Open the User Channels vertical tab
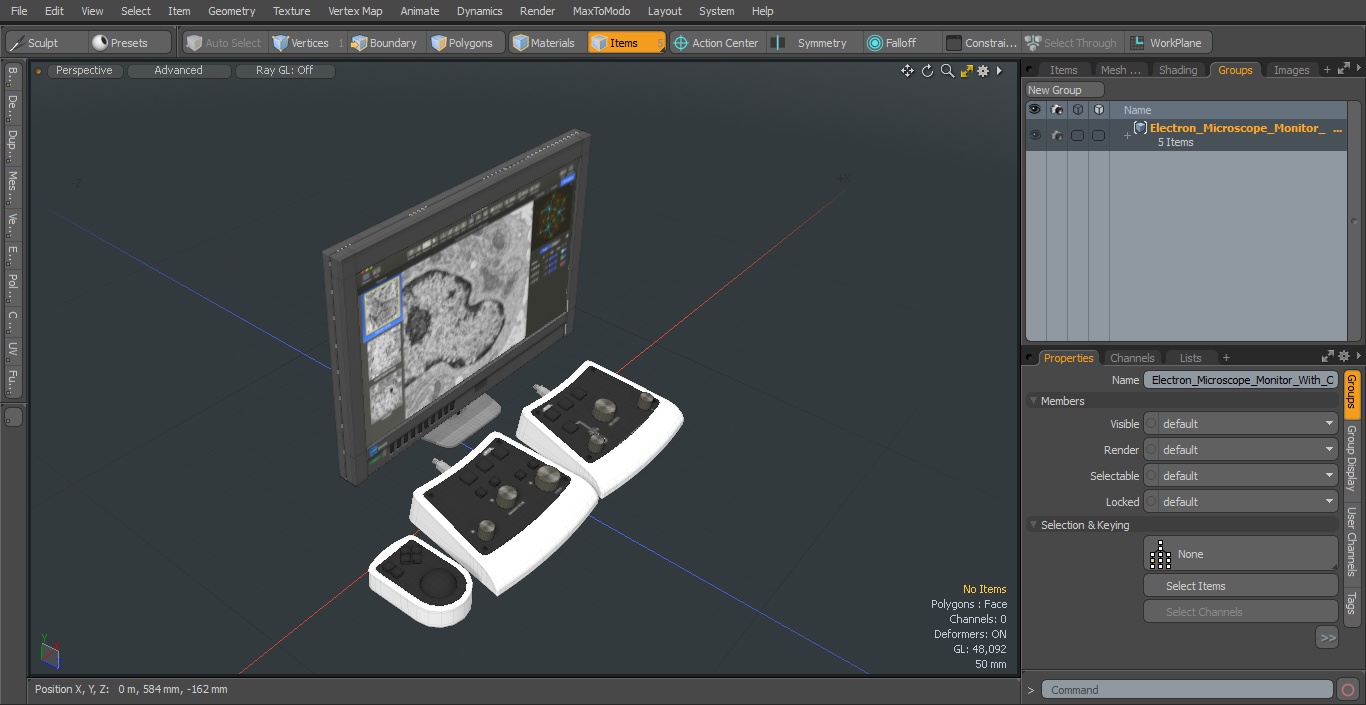This screenshot has width=1366, height=705. (x=1351, y=541)
